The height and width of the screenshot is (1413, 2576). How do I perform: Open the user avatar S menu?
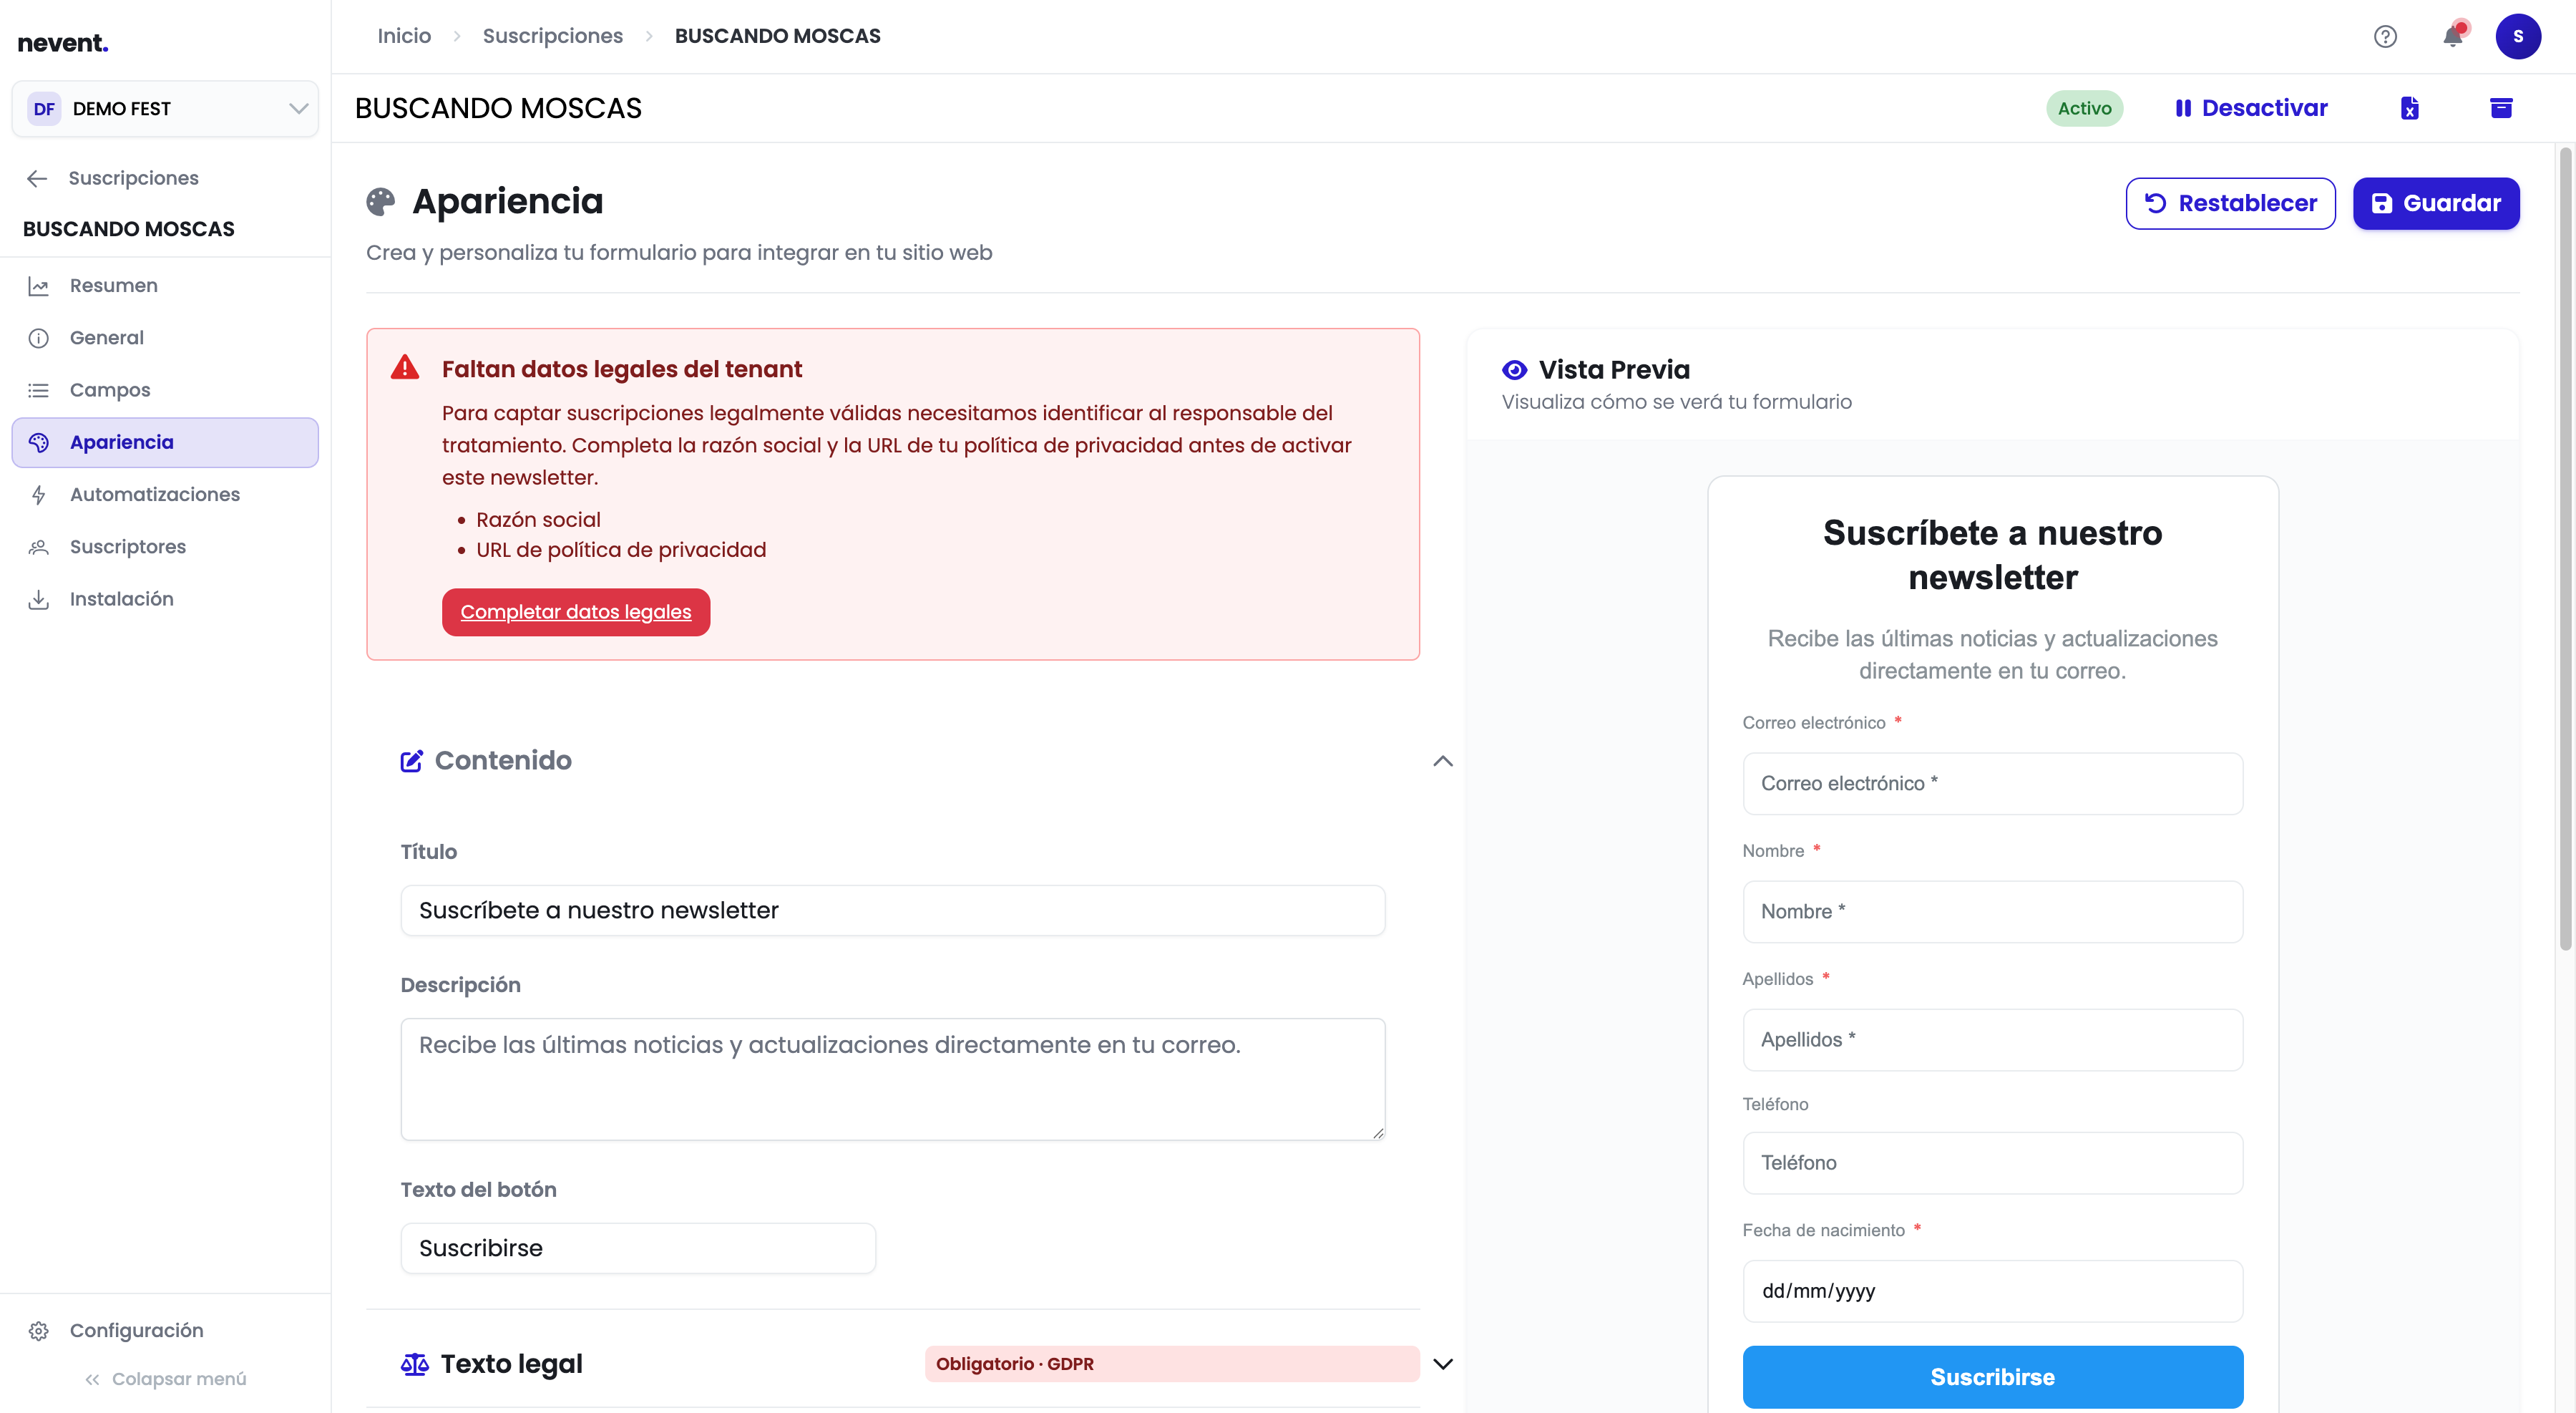click(2518, 36)
